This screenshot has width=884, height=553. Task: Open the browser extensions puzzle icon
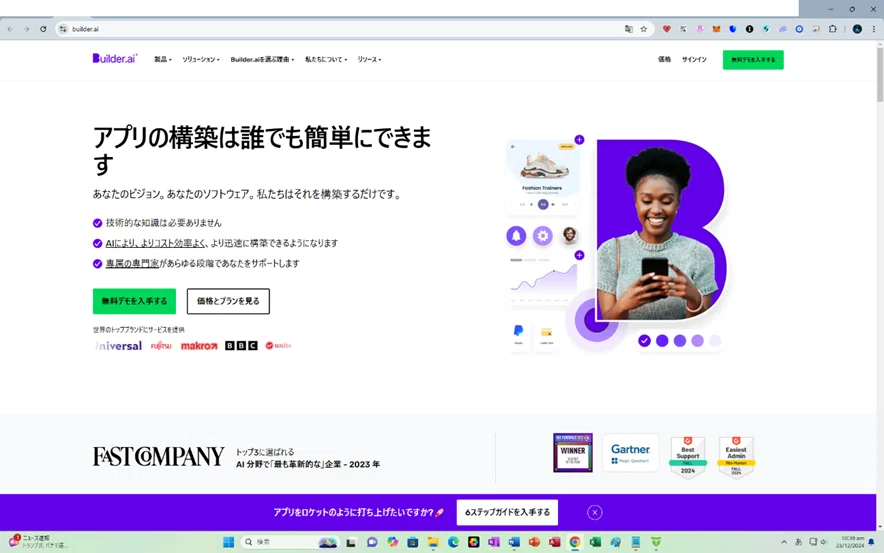pos(833,29)
